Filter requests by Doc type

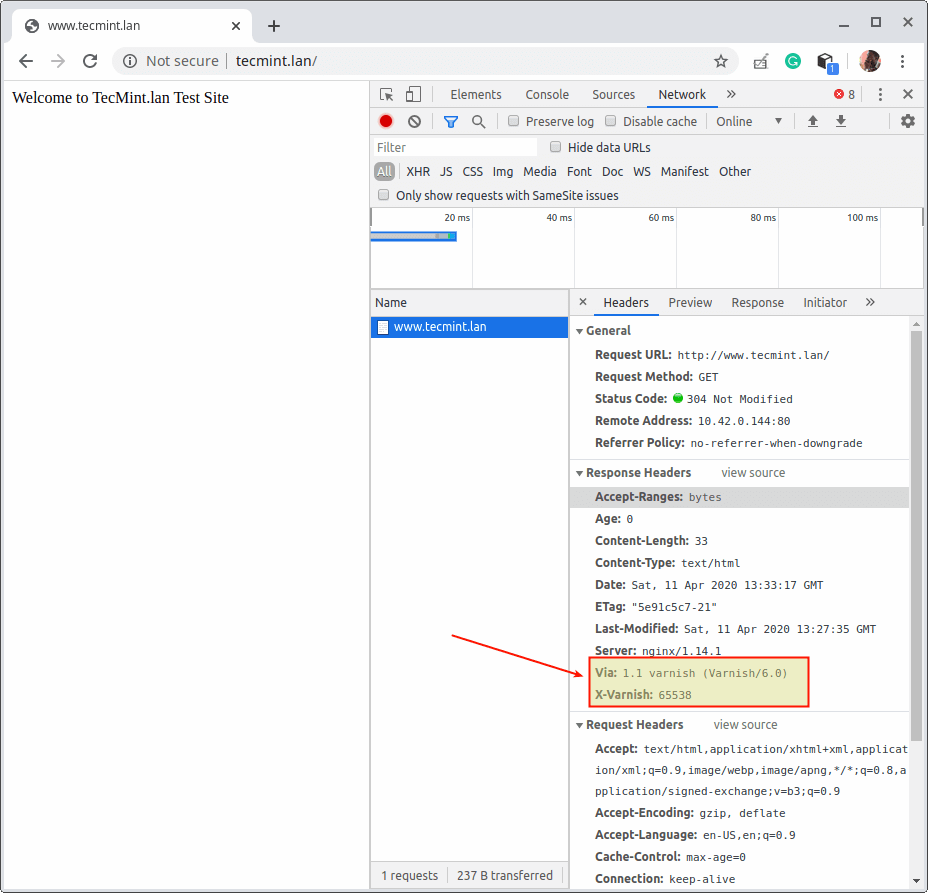click(x=612, y=172)
